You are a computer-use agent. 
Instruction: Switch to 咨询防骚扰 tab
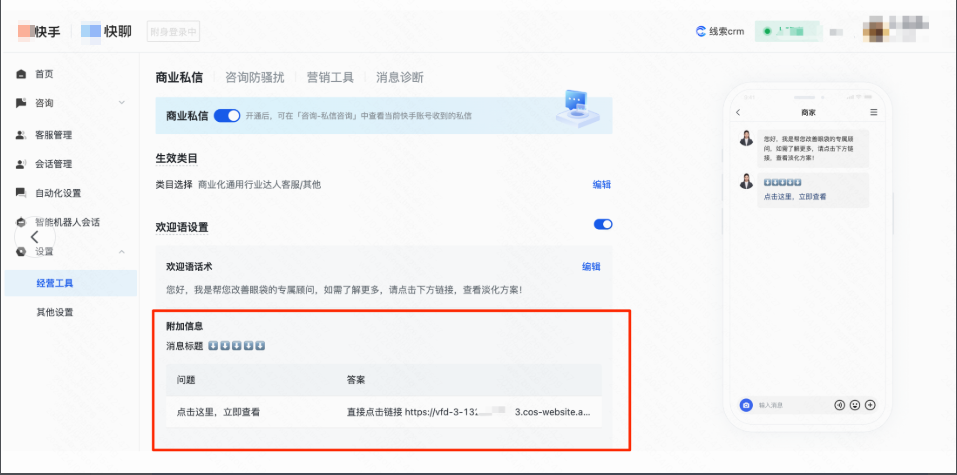tap(255, 78)
